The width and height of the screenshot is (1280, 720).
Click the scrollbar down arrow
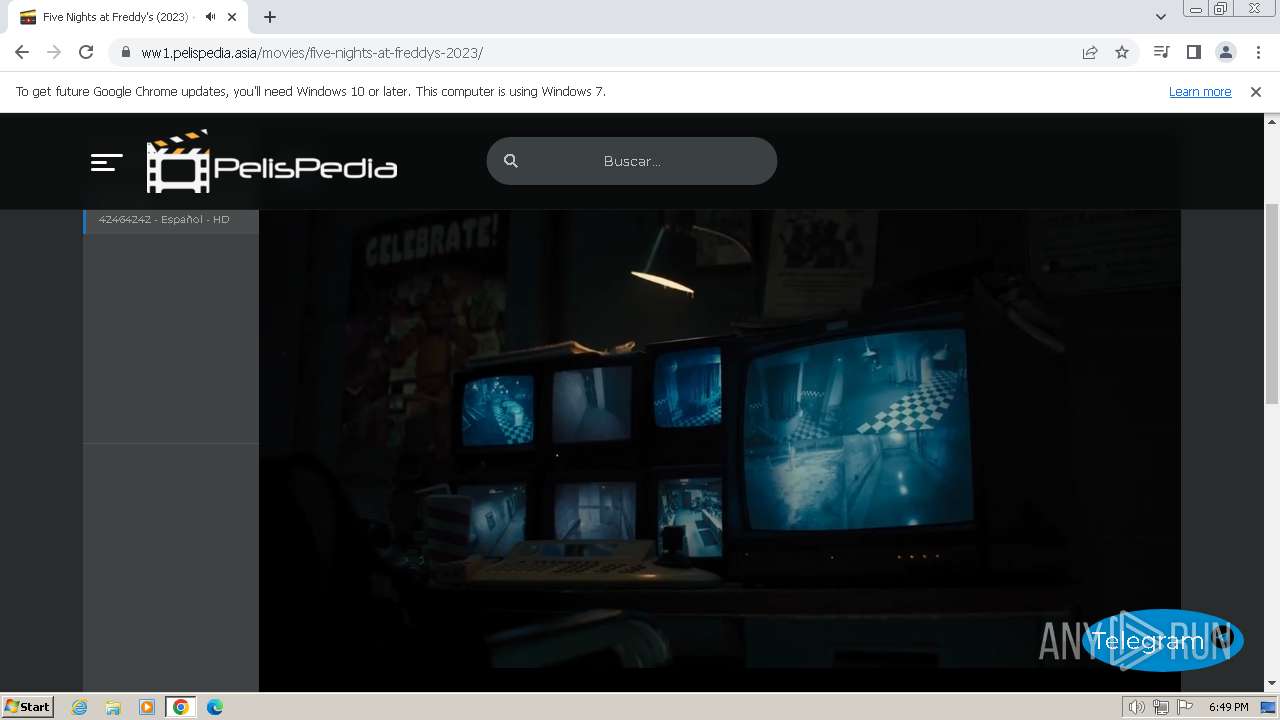(1272, 683)
